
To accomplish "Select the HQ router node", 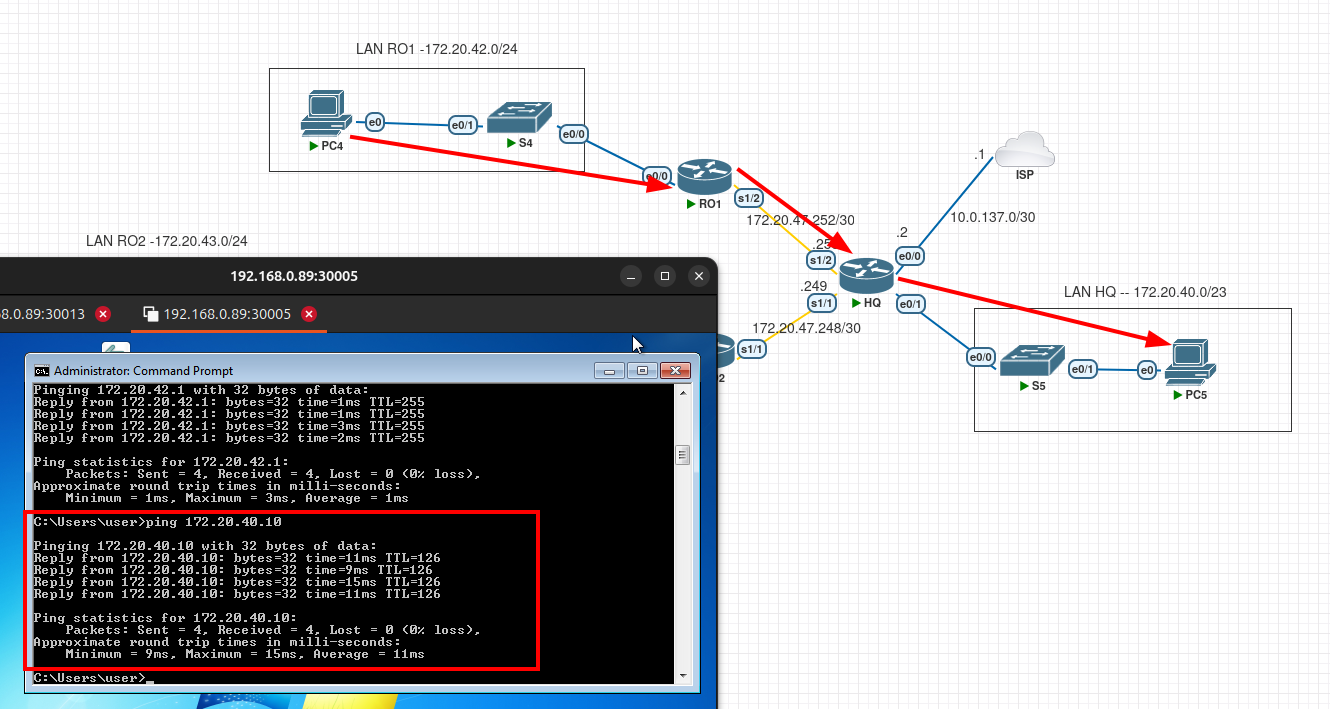I will 866,276.
